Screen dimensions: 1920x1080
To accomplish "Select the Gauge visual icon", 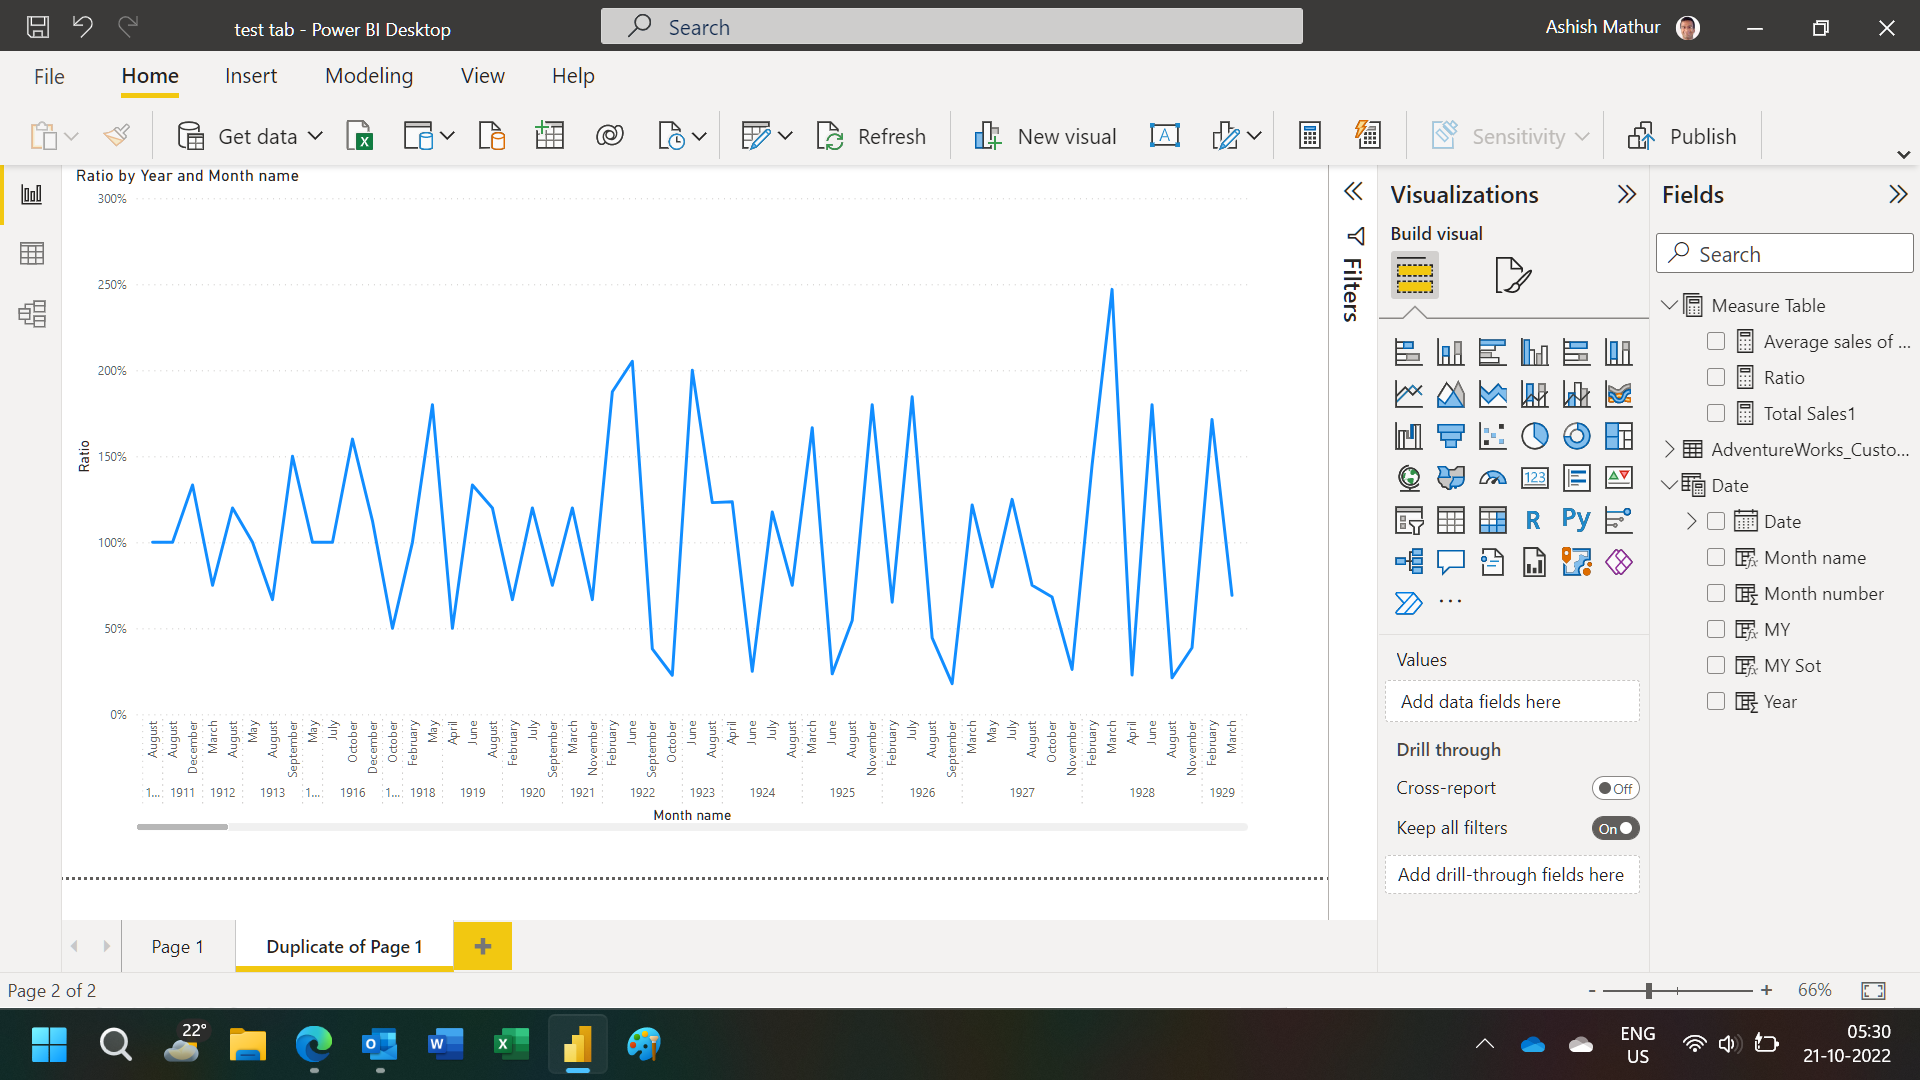I will [1493, 478].
